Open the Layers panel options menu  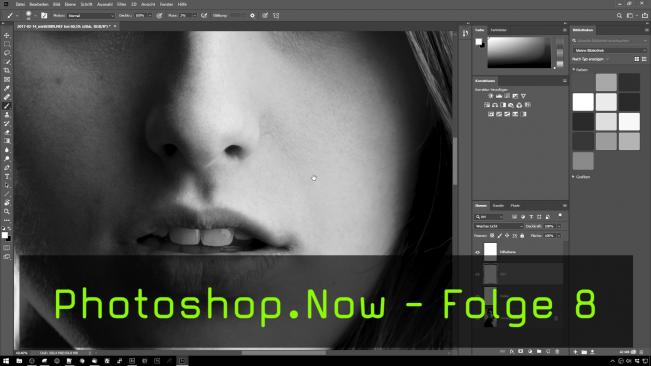coord(564,206)
